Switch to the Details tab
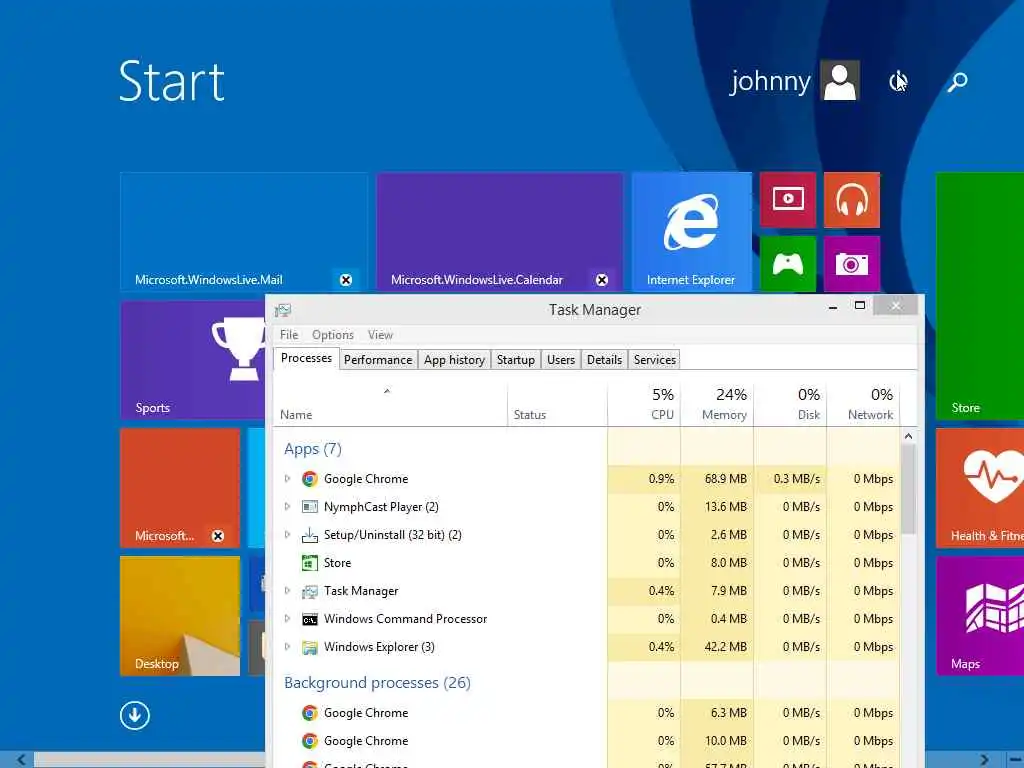This screenshot has height=768, width=1024. pos(604,360)
